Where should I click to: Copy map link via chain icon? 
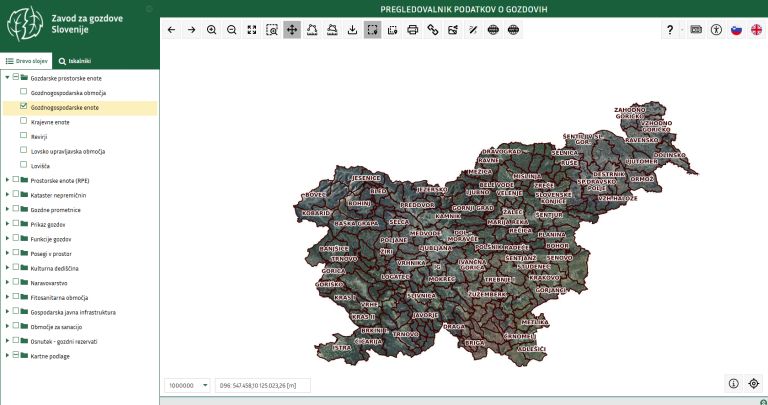[x=432, y=30]
